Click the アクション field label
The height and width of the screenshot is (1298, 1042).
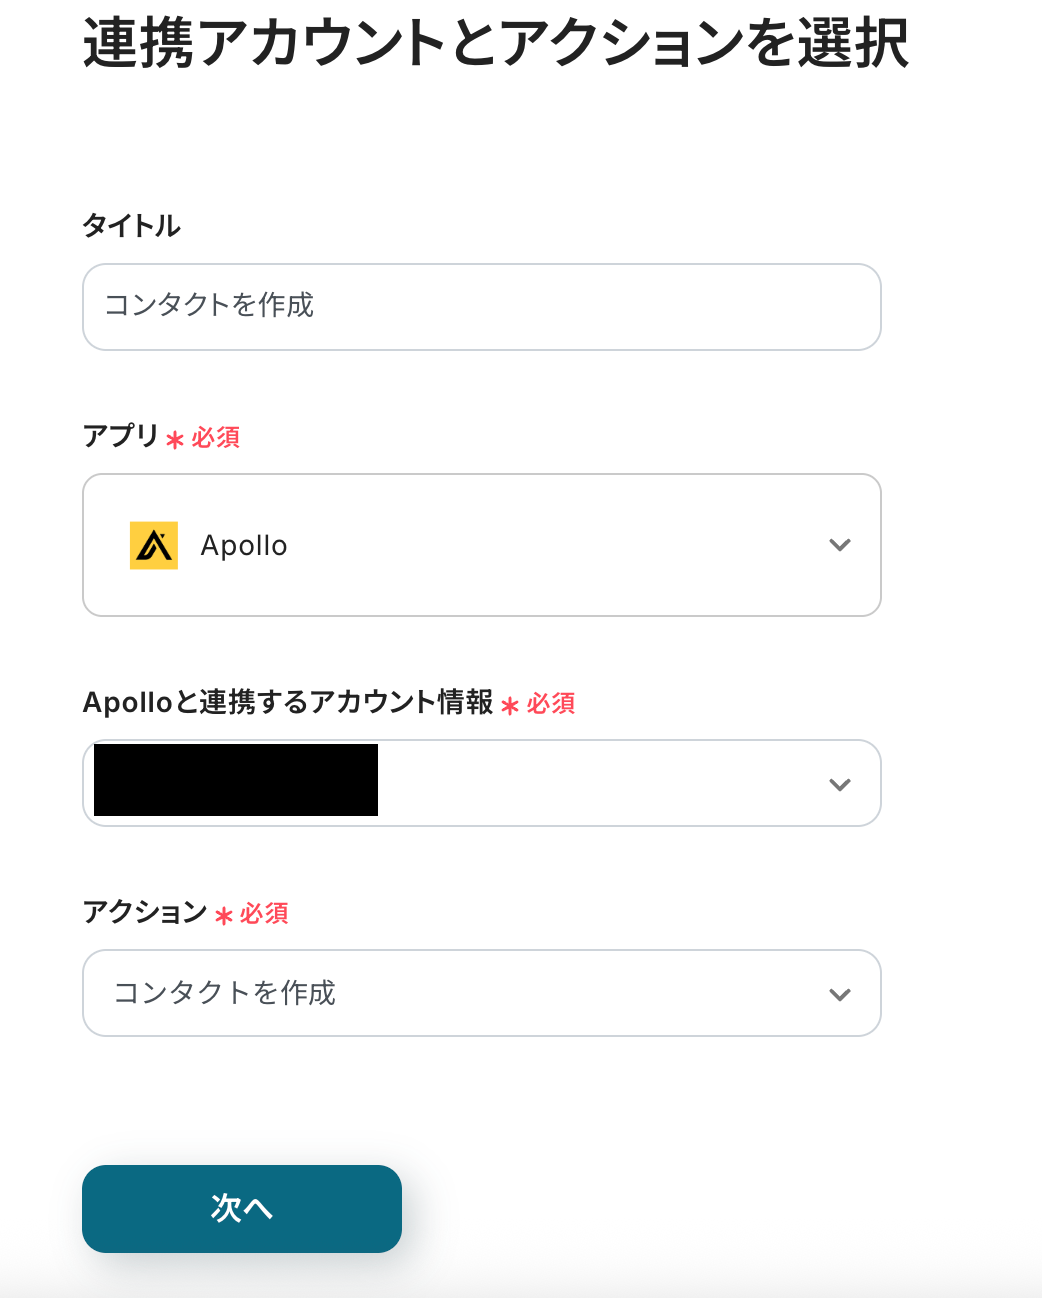145,912
